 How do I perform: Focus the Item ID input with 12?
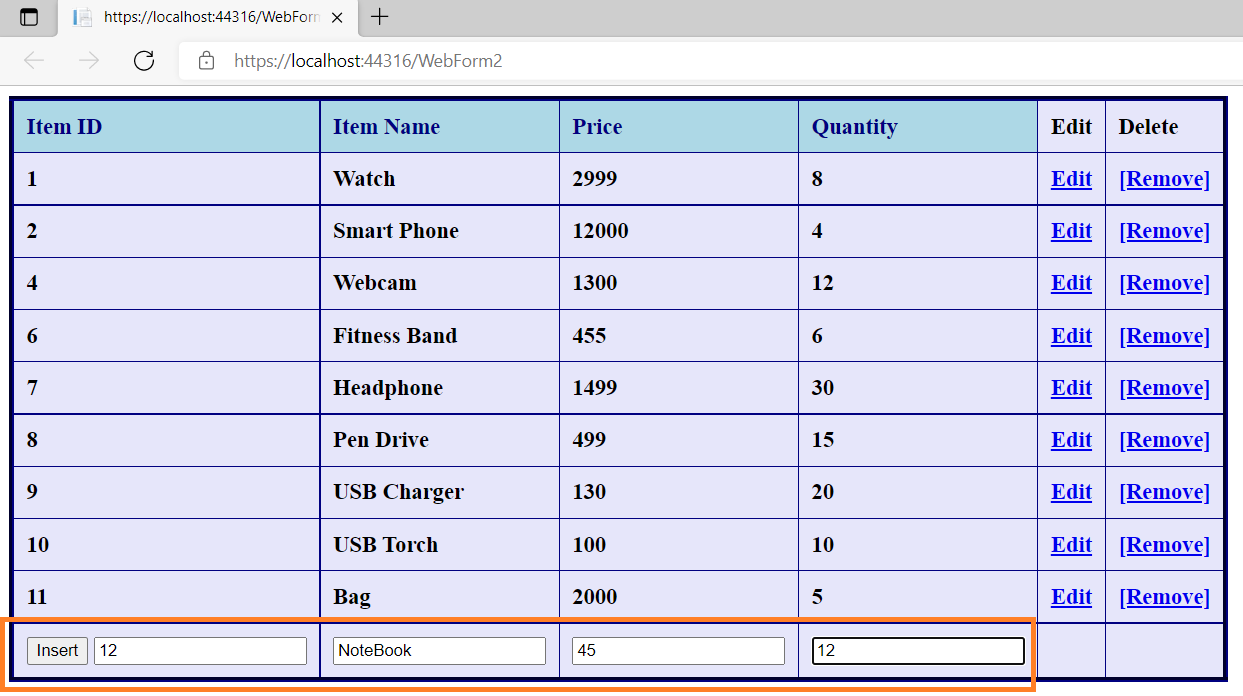pos(200,651)
